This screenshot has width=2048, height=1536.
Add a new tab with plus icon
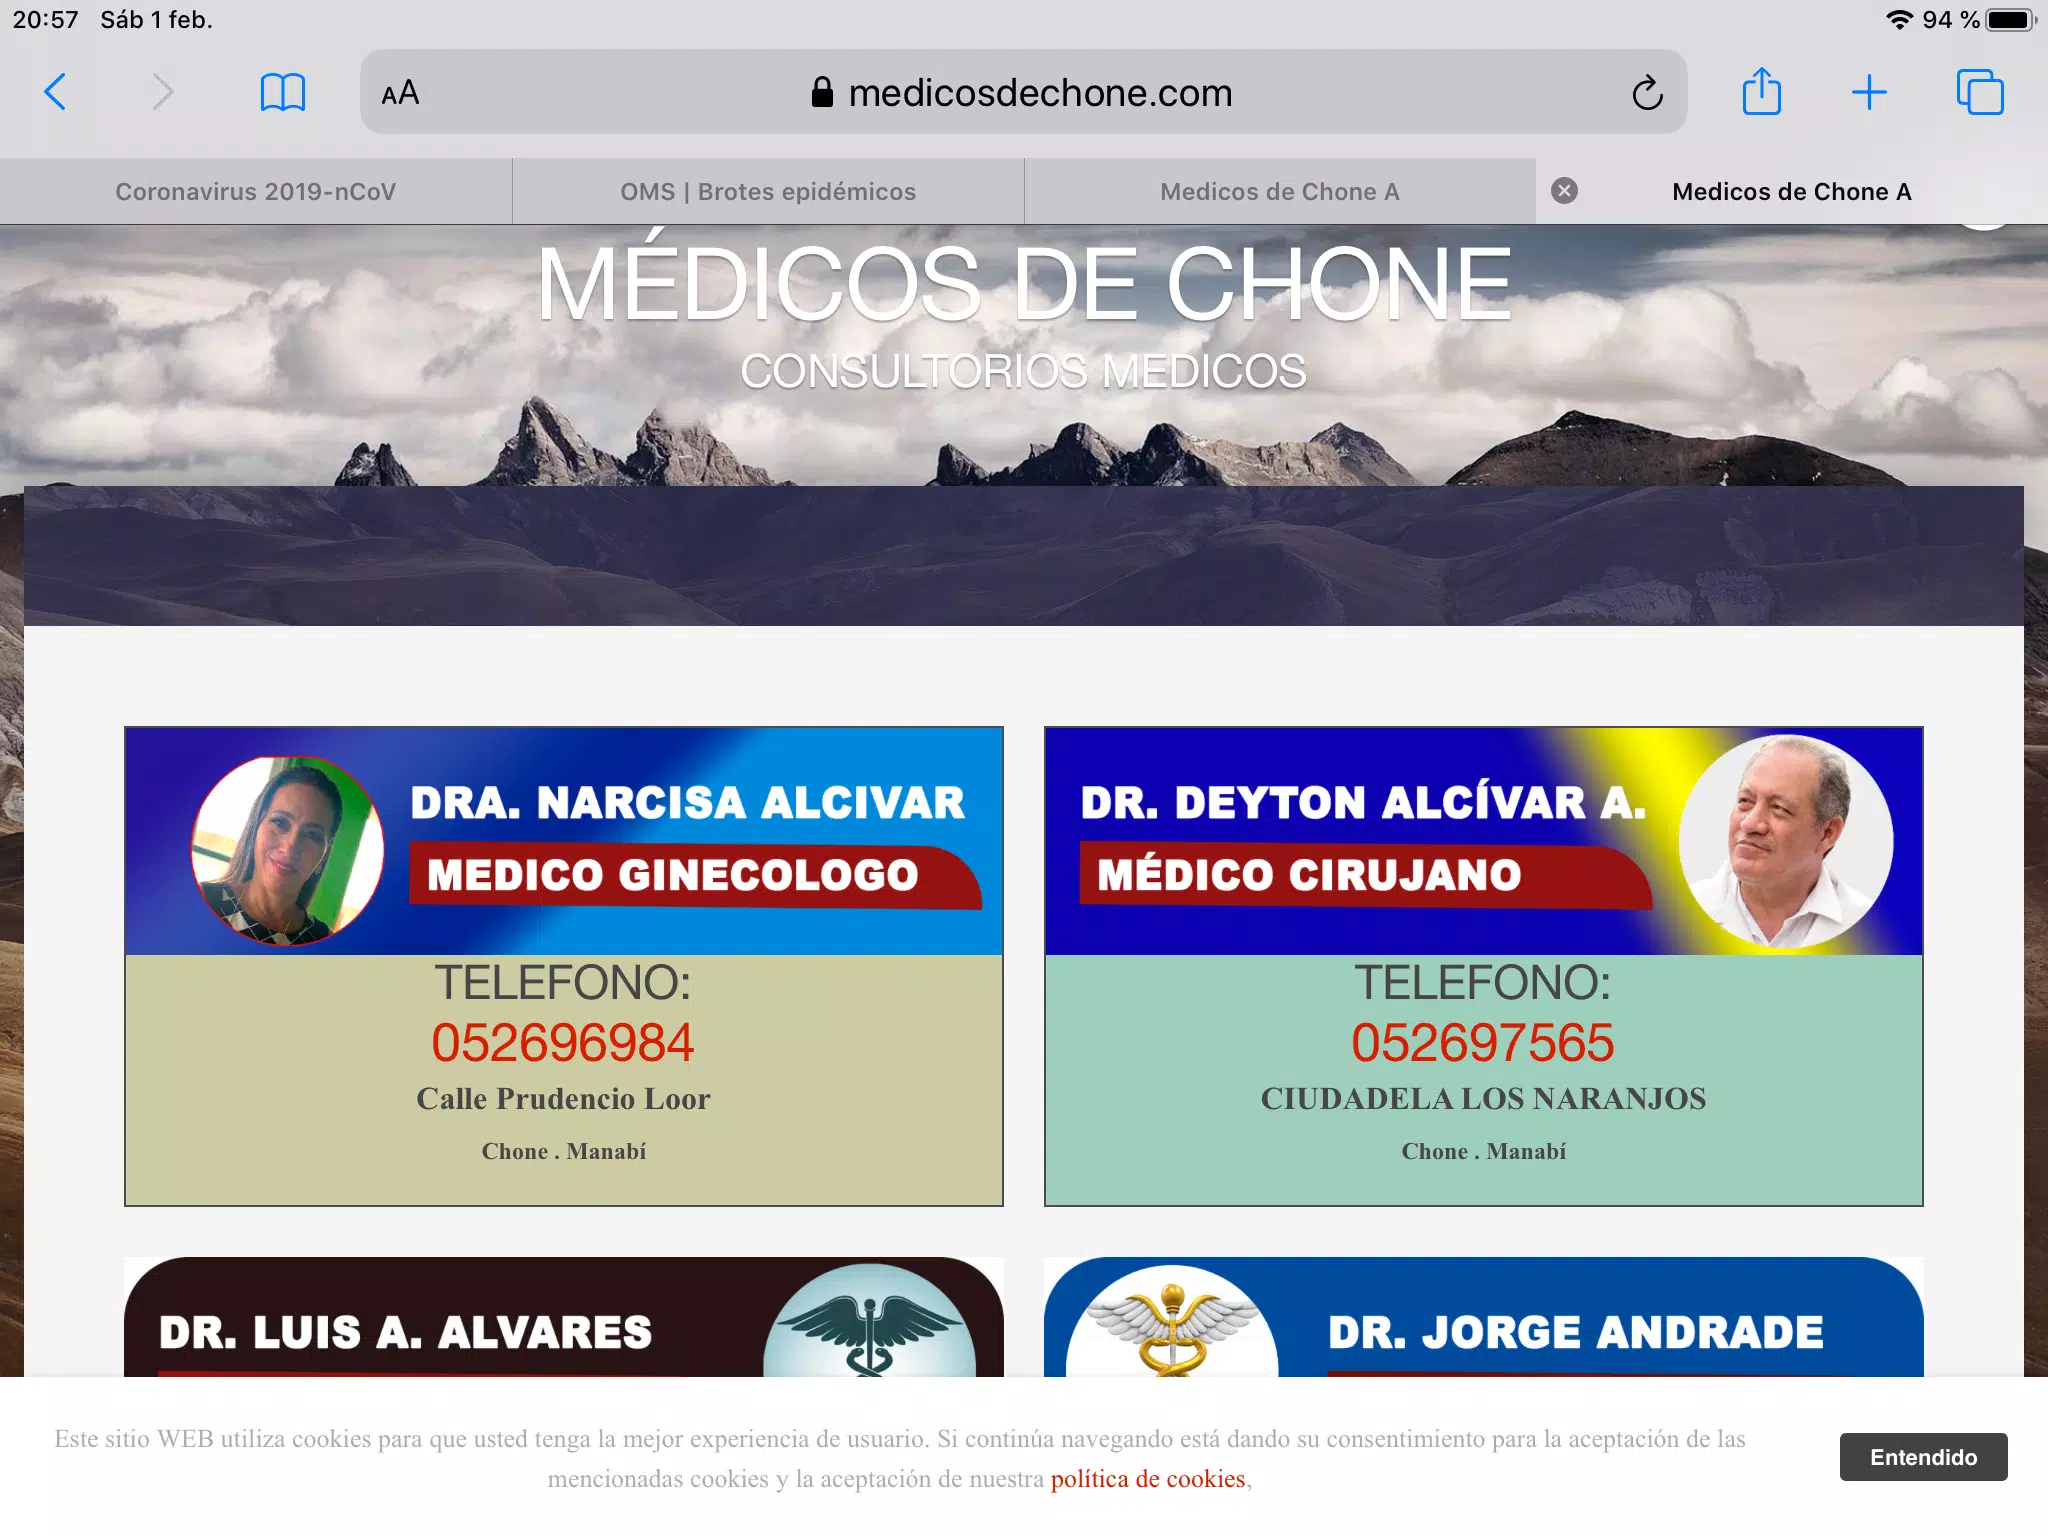click(x=1868, y=92)
